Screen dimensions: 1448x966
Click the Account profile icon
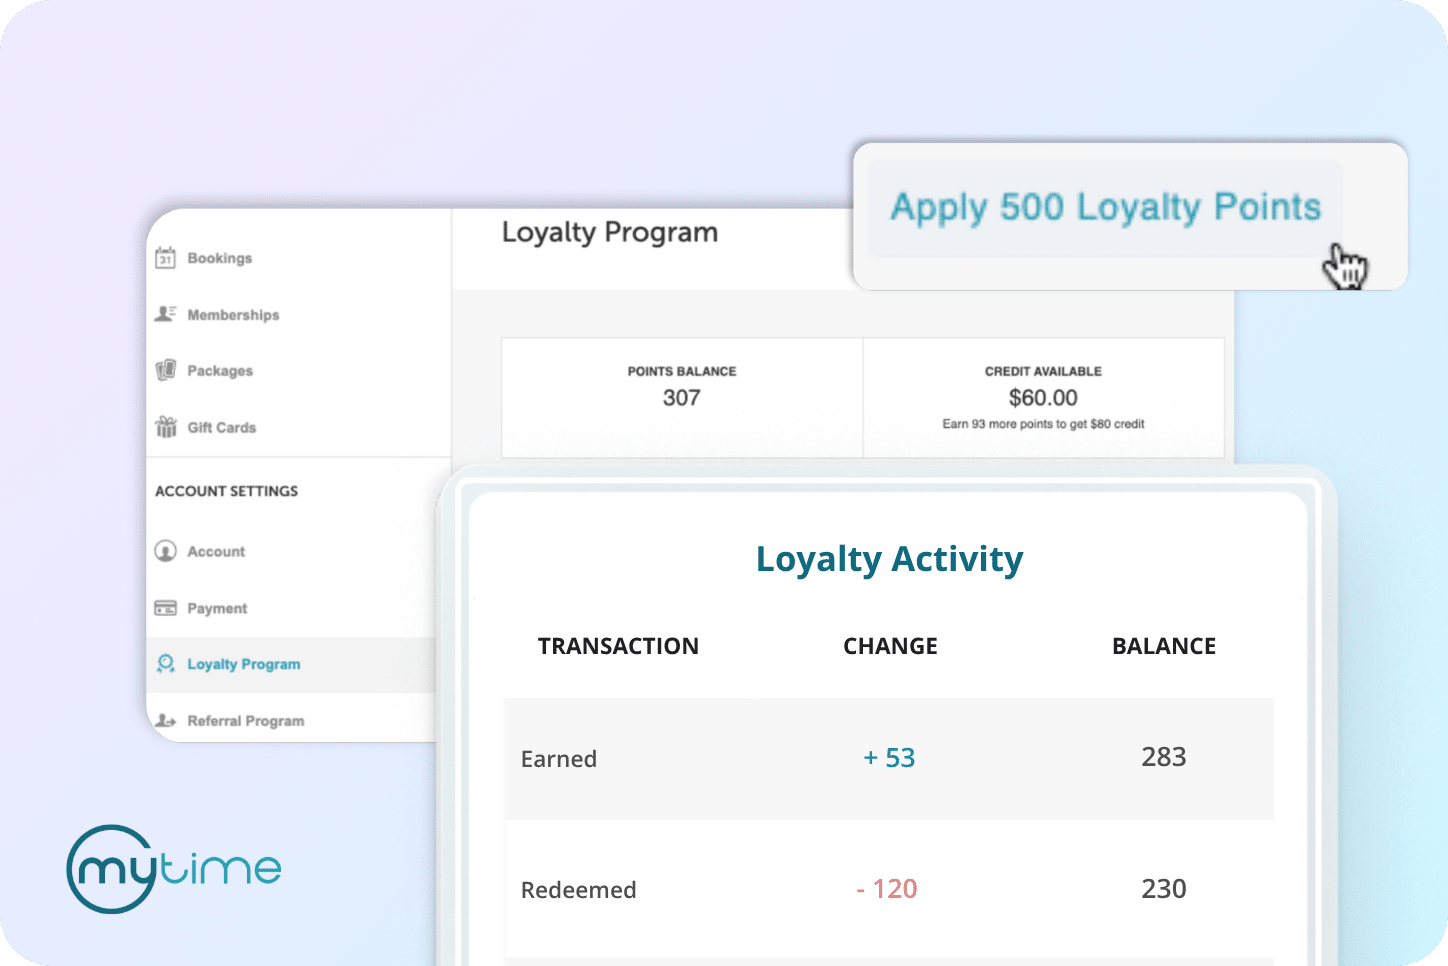pos(166,551)
